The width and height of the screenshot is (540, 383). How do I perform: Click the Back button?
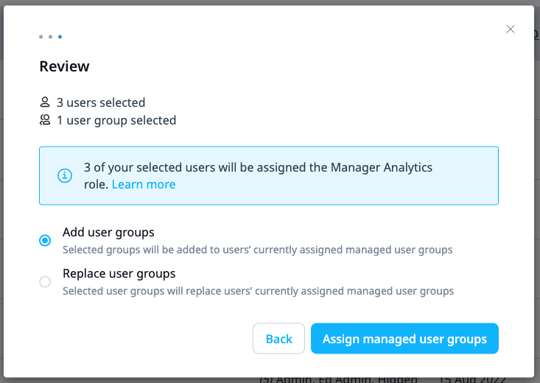coord(279,339)
